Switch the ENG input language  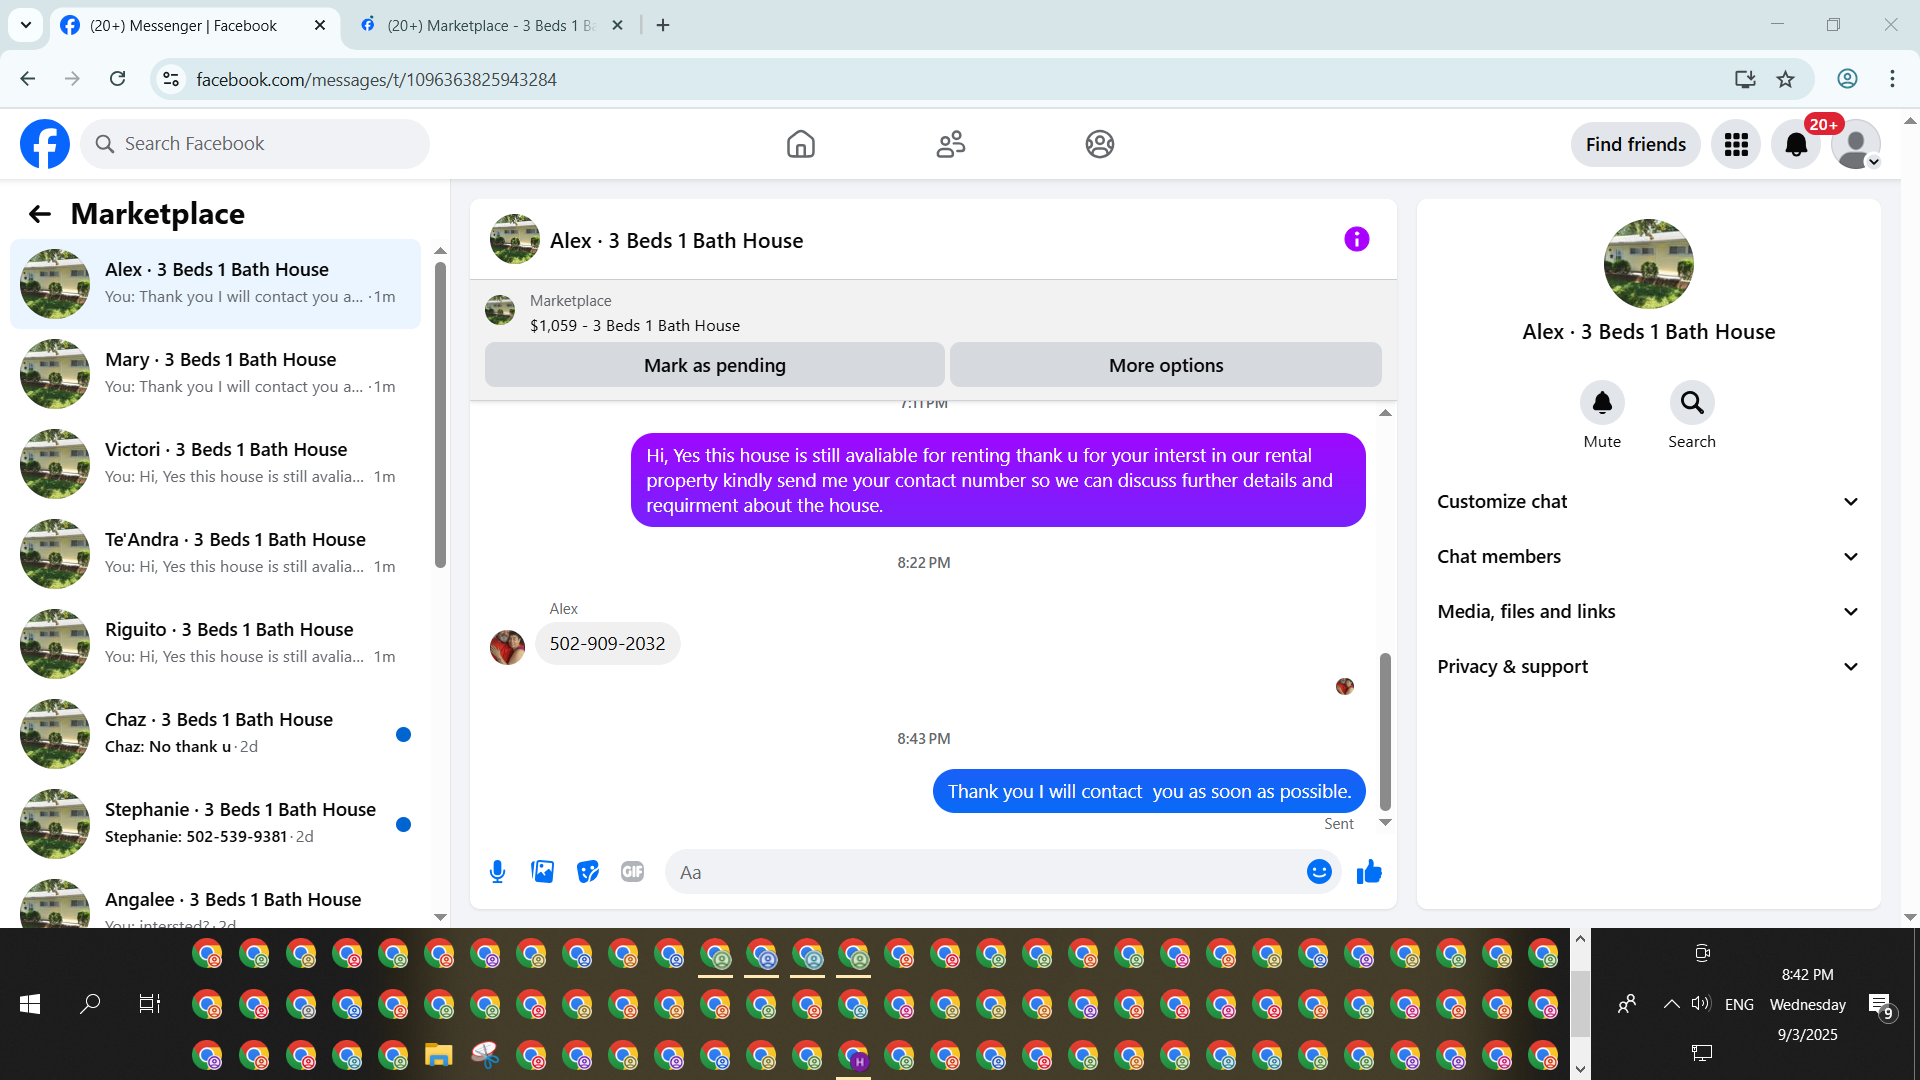coord(1739,1004)
